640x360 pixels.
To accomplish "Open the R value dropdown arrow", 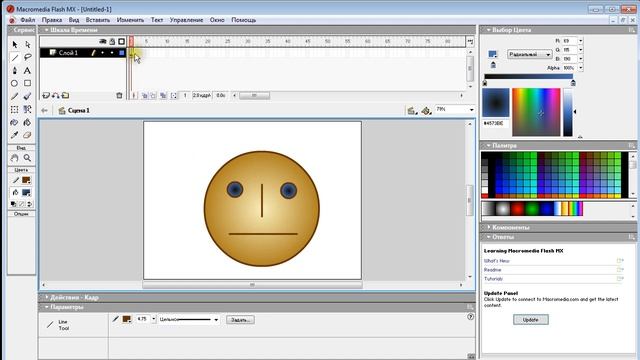I will coord(580,41).
